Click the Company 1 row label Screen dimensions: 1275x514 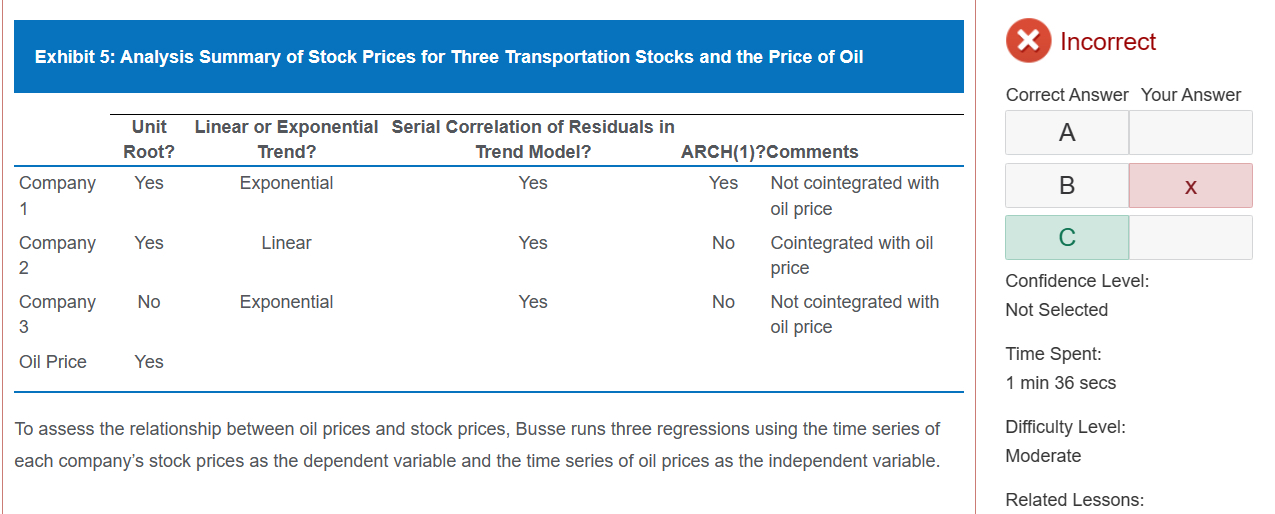[x=57, y=196]
